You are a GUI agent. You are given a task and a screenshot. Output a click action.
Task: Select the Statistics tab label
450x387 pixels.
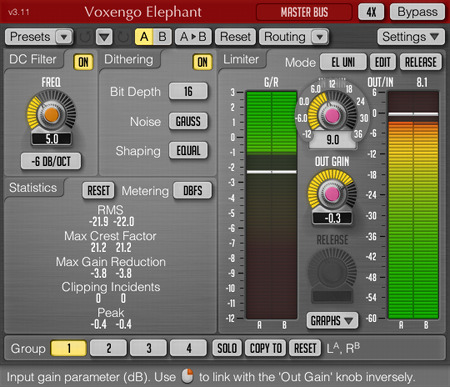pos(33,188)
